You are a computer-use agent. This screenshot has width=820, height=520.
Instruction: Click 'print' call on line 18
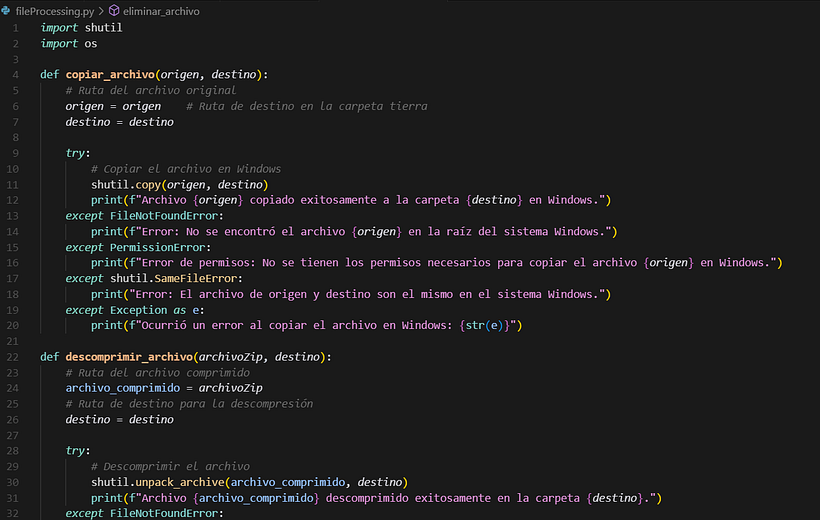pos(107,295)
